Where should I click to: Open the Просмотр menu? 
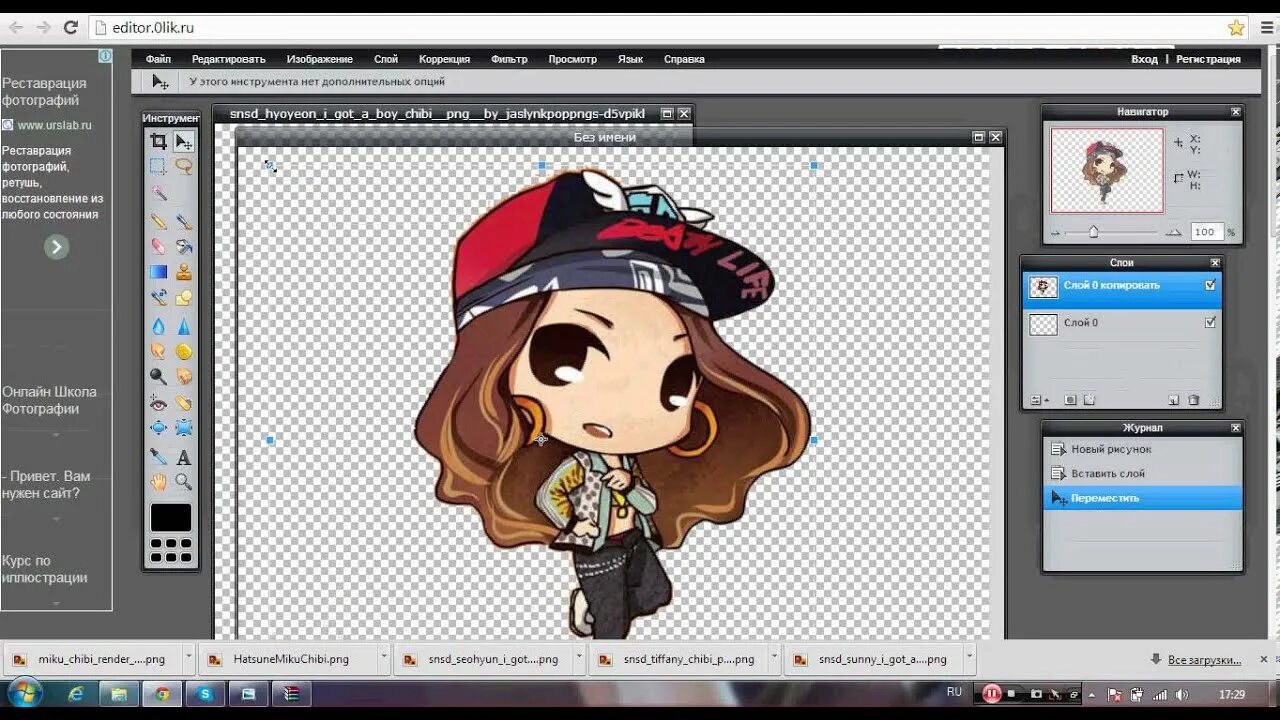point(572,59)
